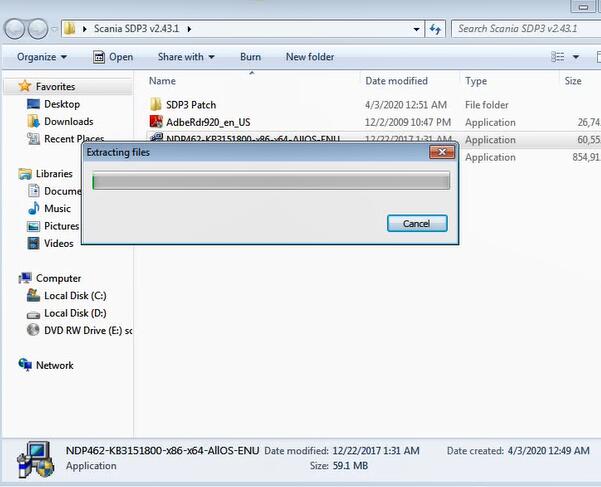Click the Forward navigation arrow button
Viewport: 601px width, 487px height.
pyautogui.click(x=38, y=29)
